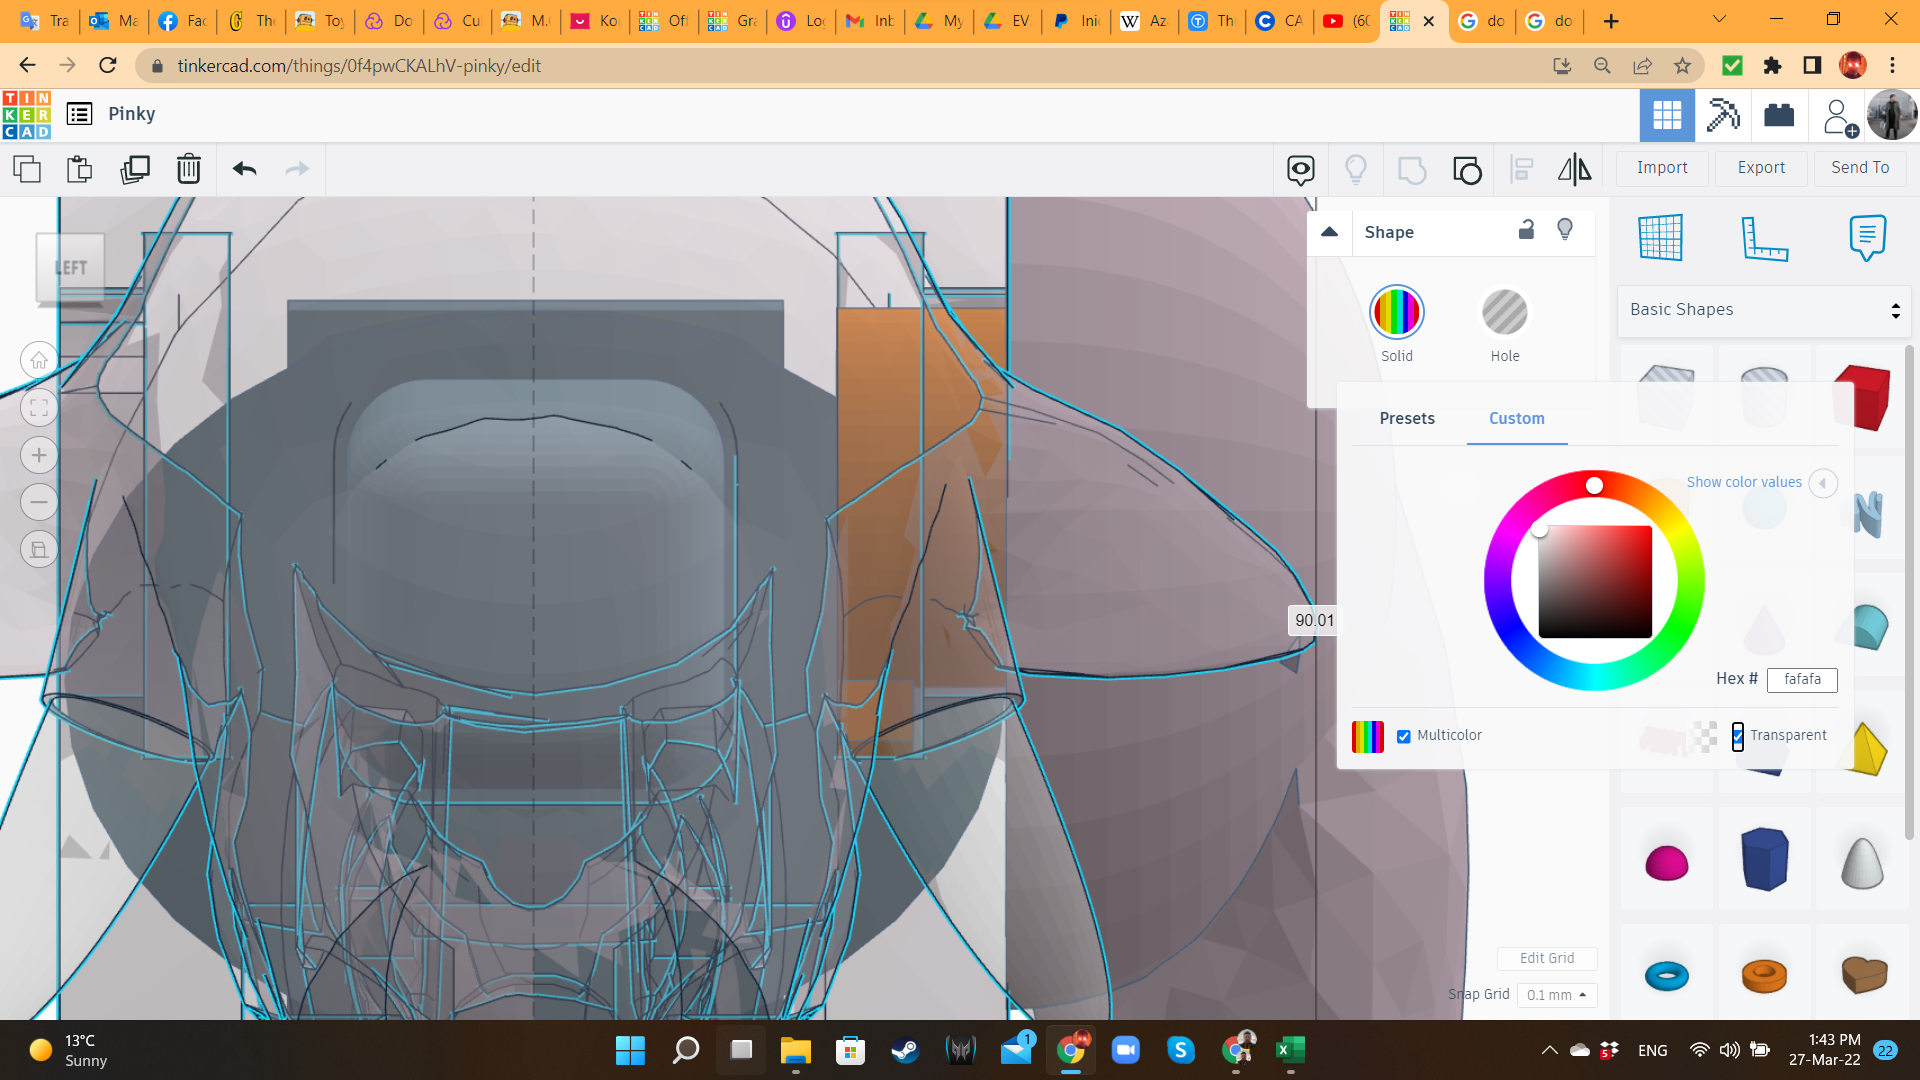Viewport: 1920px width, 1080px height.
Task: Click the Export button
Action: pos(1760,168)
